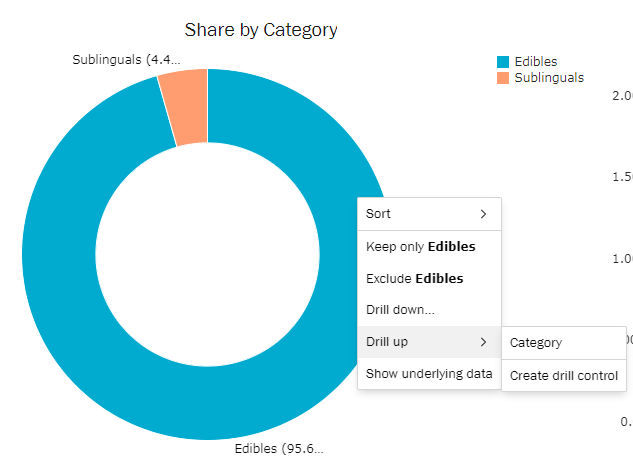
Task: Click the orange Sublinguals legend swatch
Action: (503, 78)
